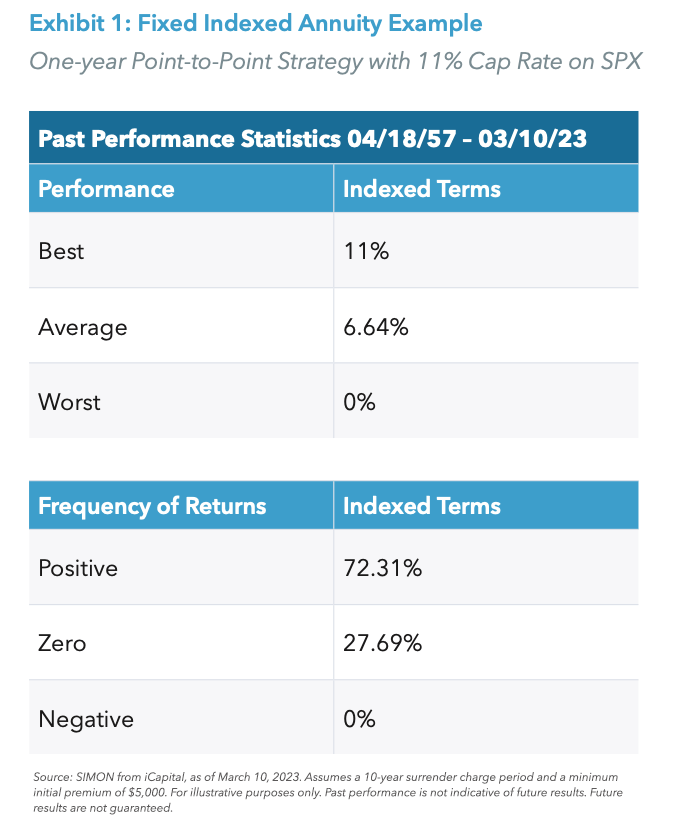Viewport: 673px width, 825px height.
Task: Click the 27.69% zero frequency value
Action: point(382,643)
